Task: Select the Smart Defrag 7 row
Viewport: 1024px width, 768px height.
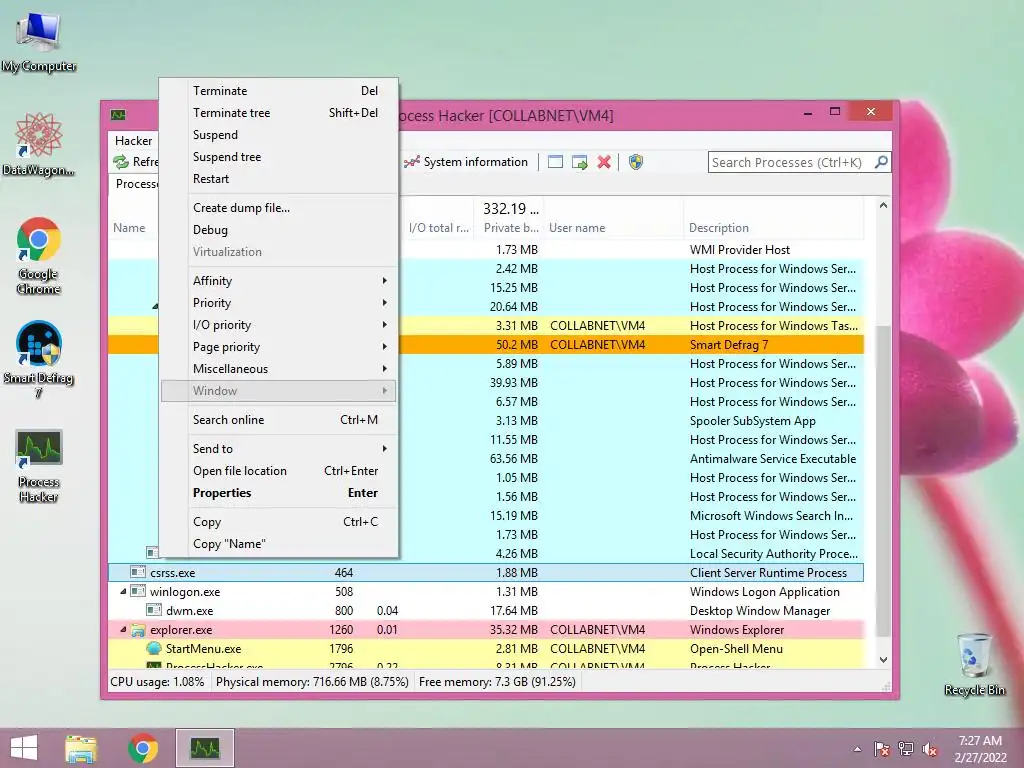Action: 486,344
